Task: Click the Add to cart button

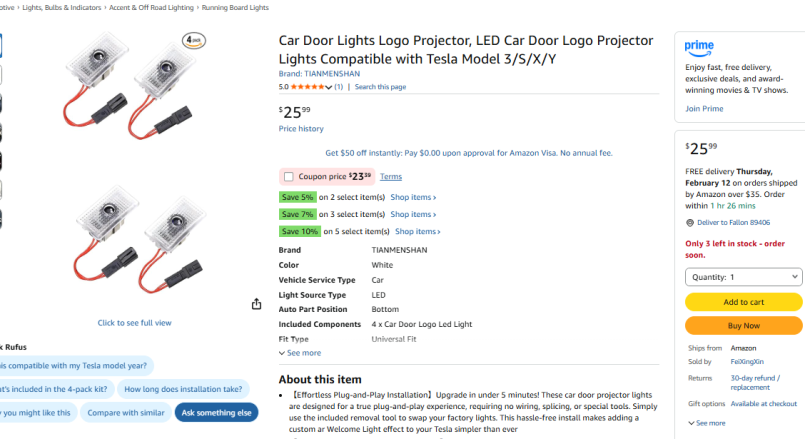Action: (x=743, y=302)
